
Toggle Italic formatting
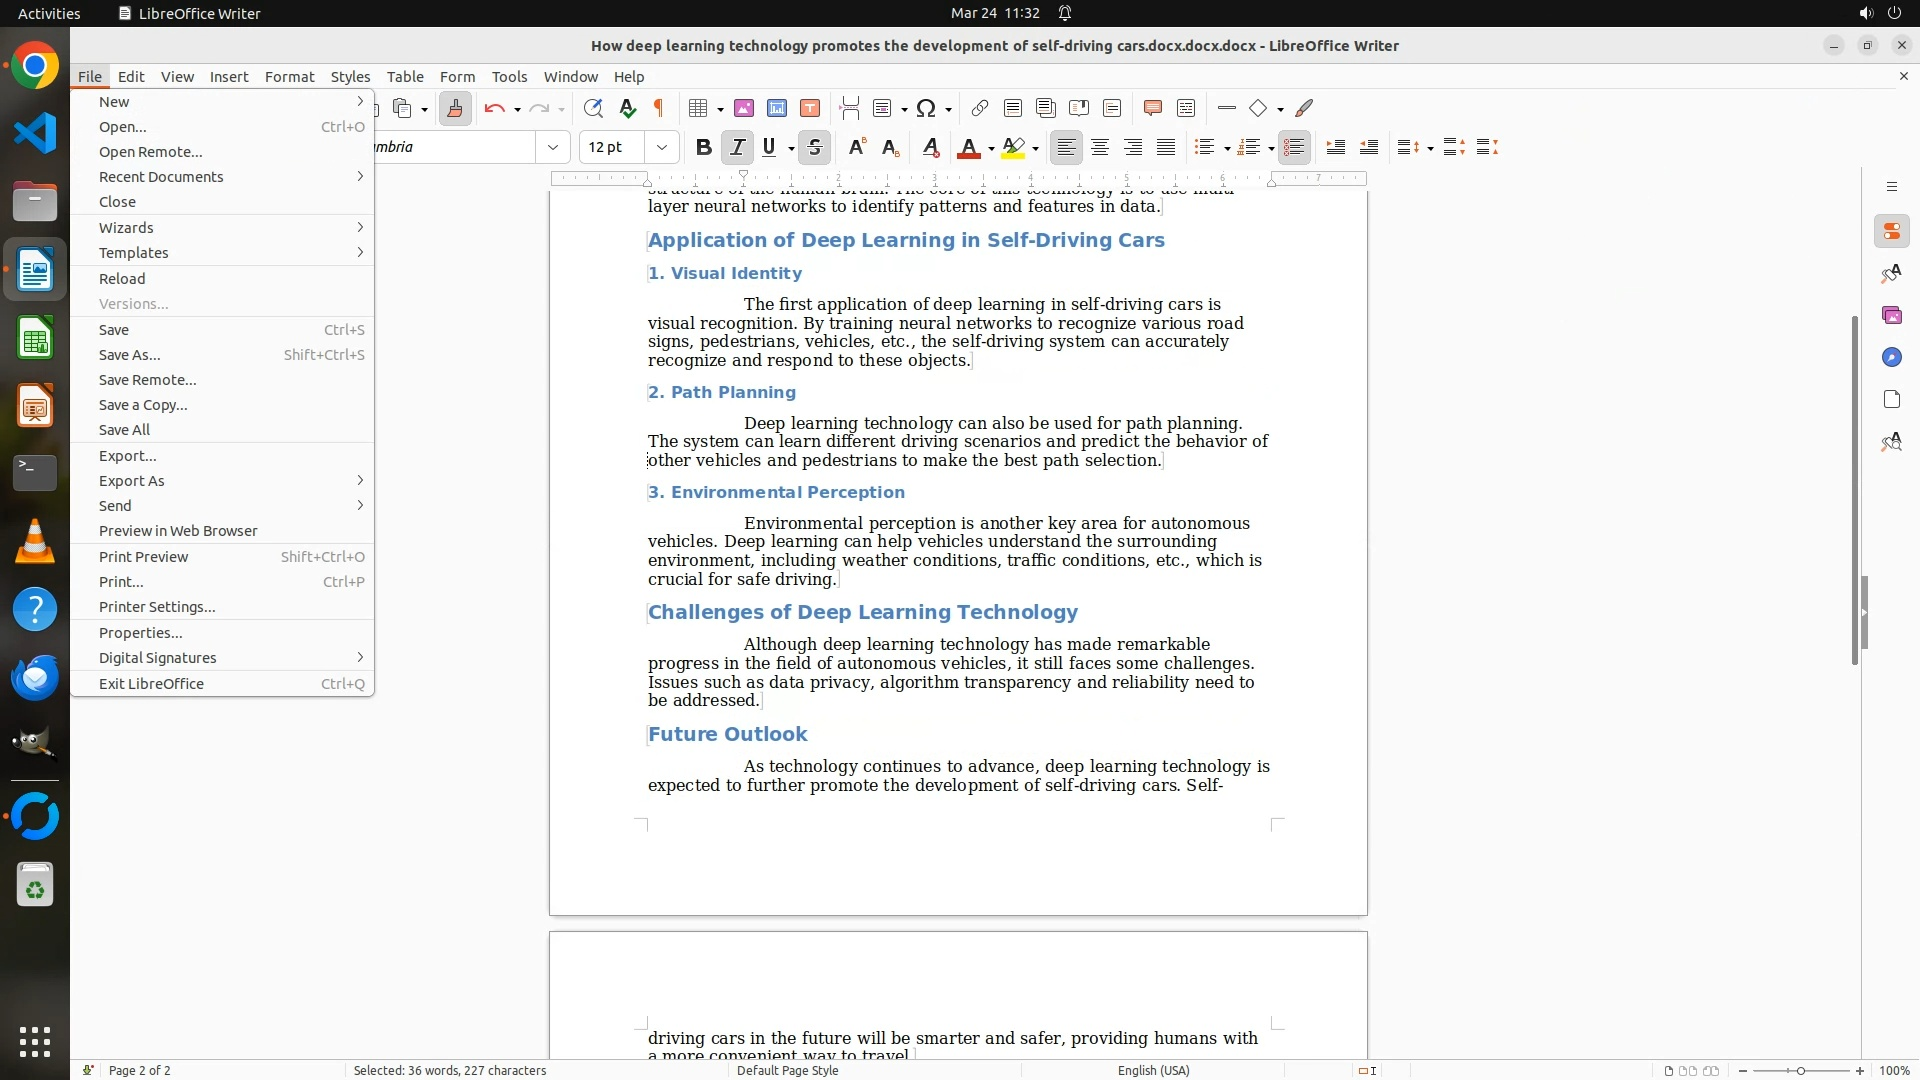(x=737, y=148)
